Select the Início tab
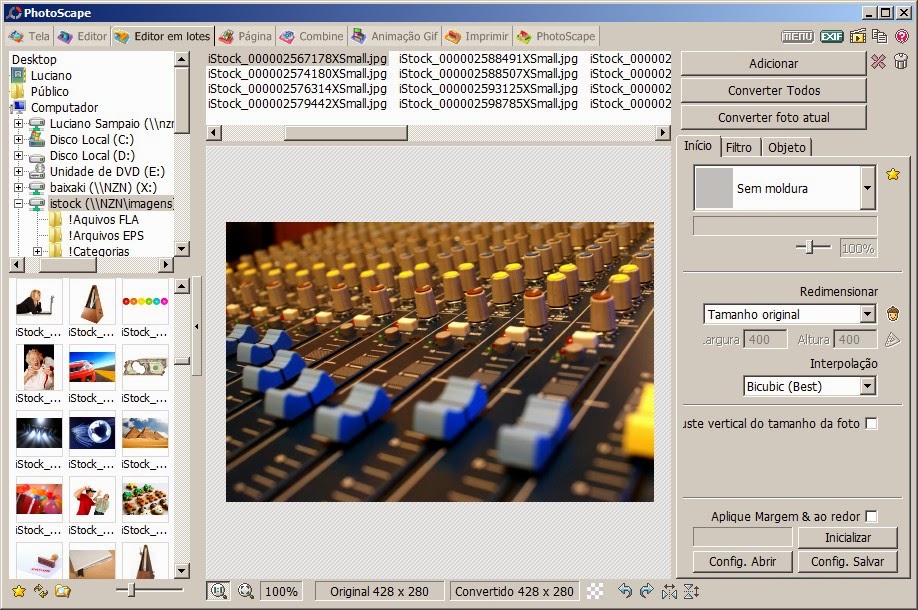918x610 pixels. pyautogui.click(x=698, y=146)
